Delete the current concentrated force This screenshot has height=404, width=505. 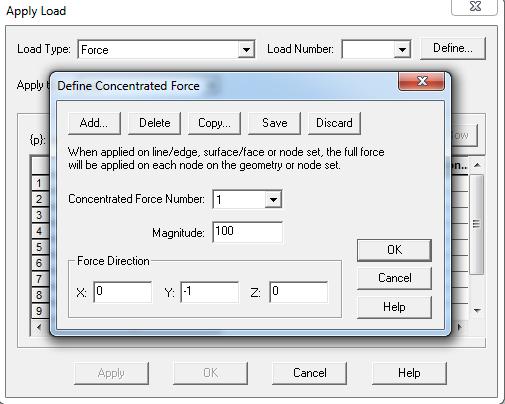pos(154,123)
